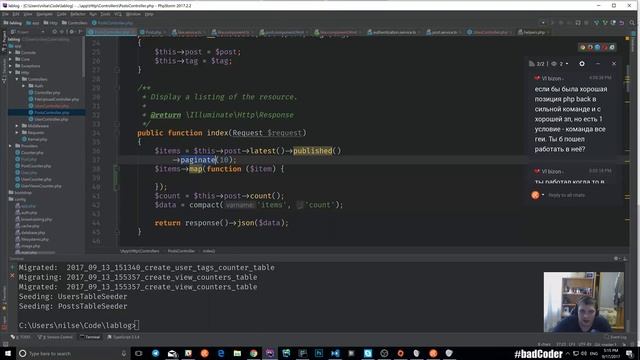
Task: Click the terminal command prompt line
Action: tap(78, 325)
